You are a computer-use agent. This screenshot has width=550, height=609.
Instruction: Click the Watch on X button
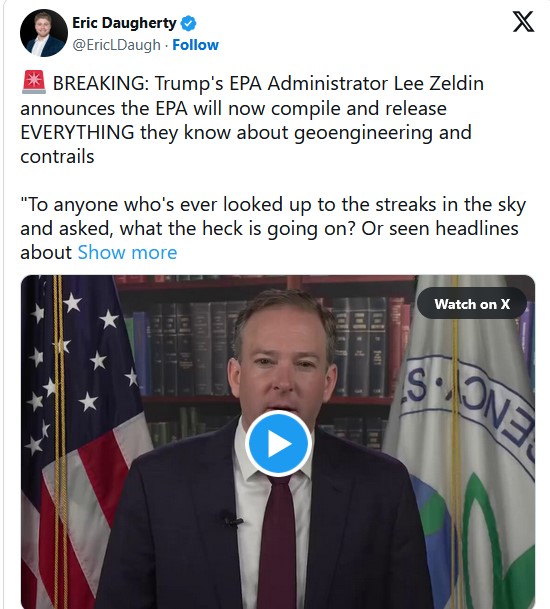[x=472, y=304]
